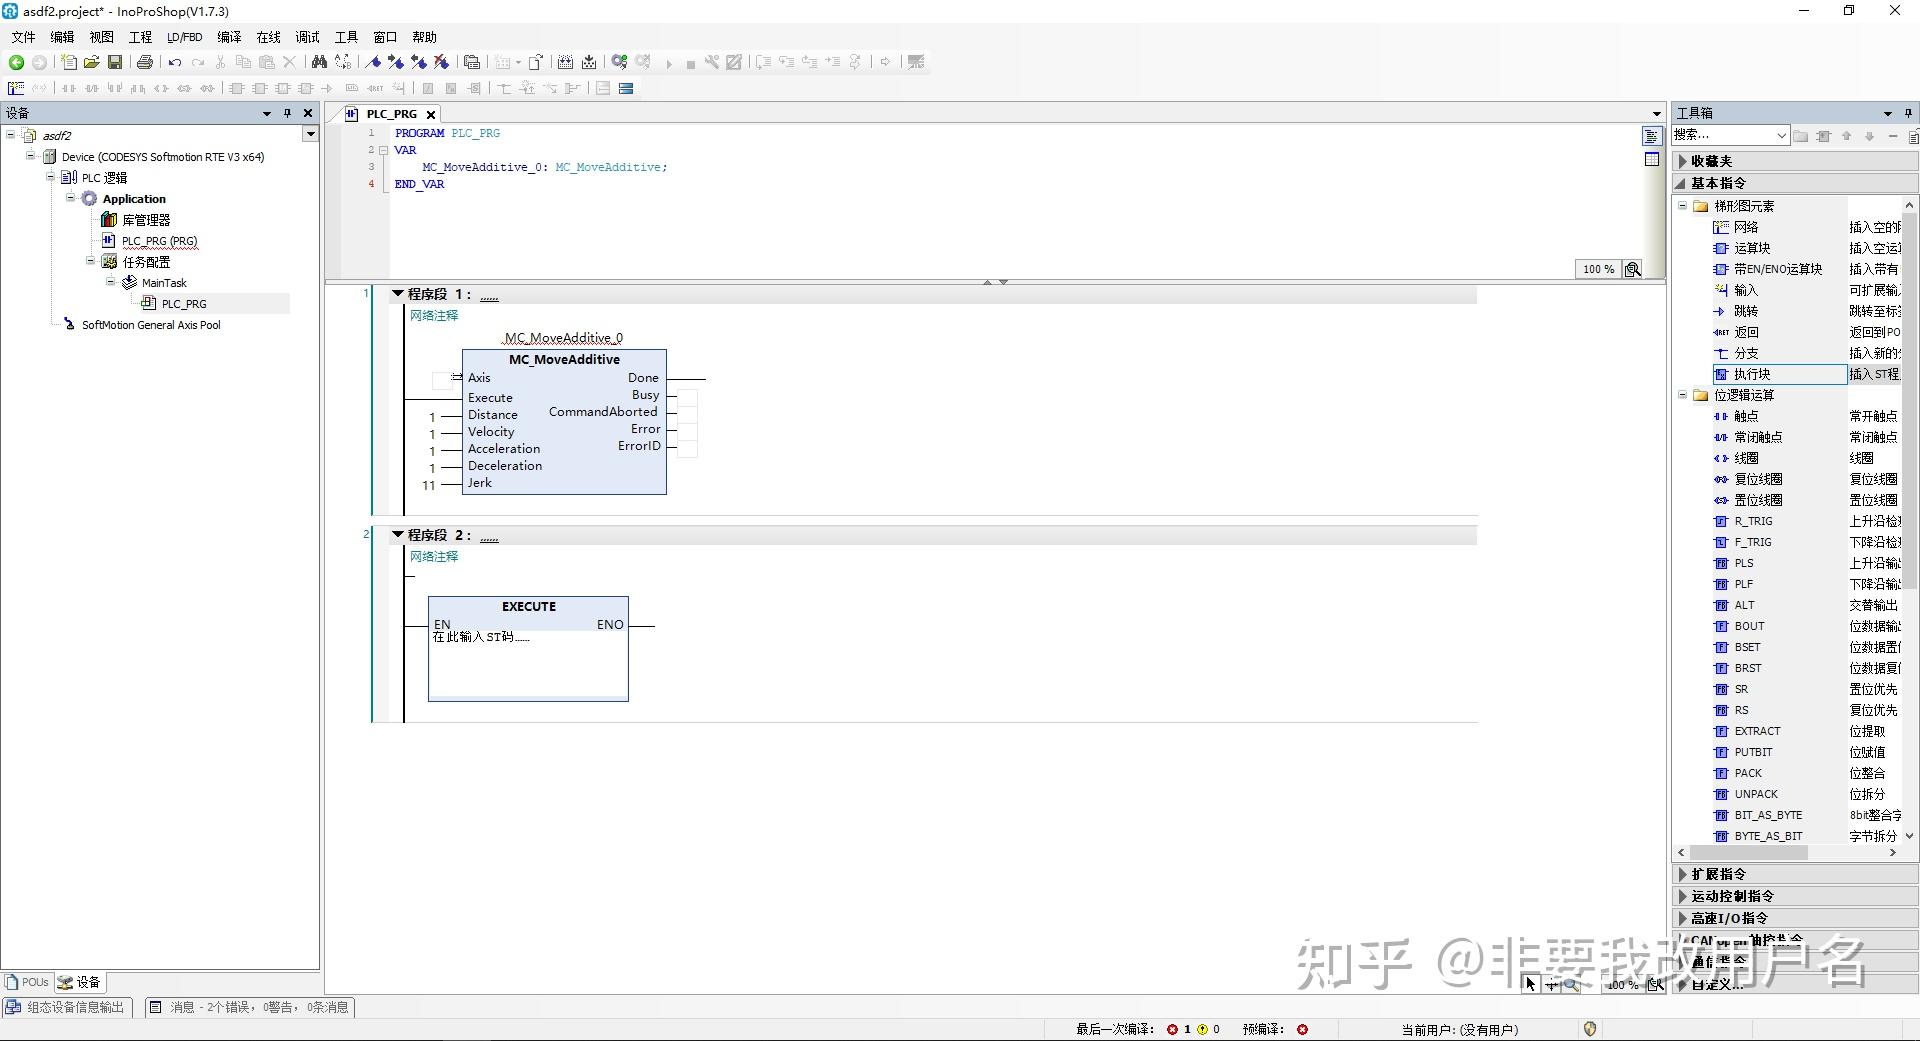1920x1041 pixels.
Task: Open a project with the folder icon
Action: point(91,62)
